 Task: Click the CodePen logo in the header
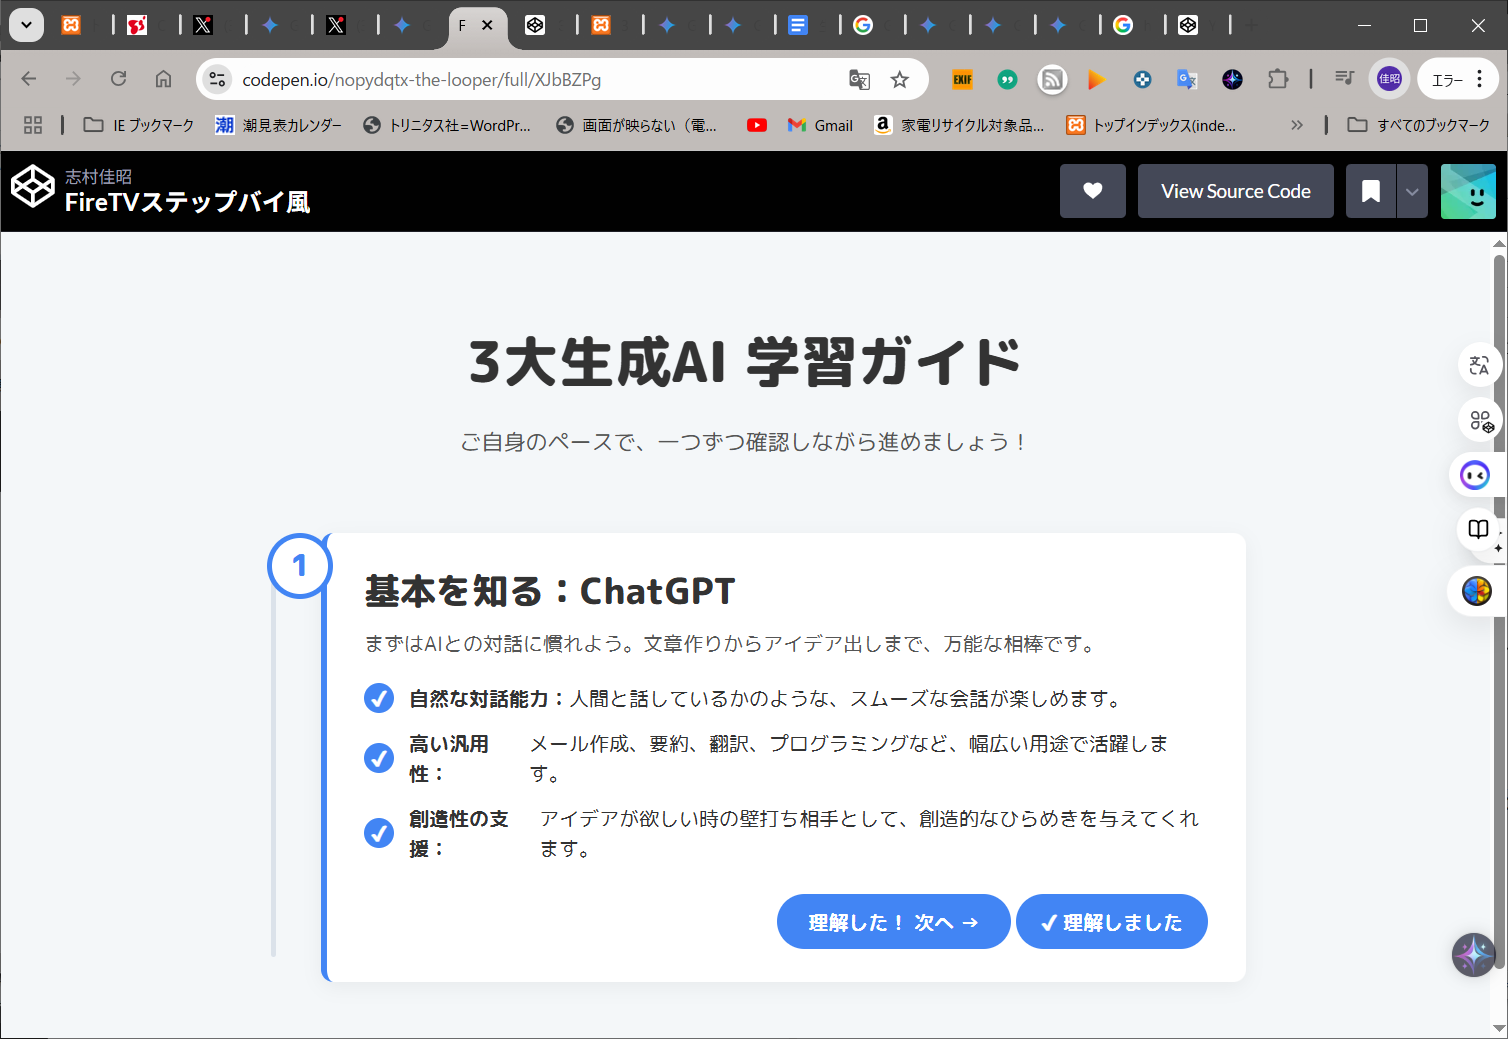pyautogui.click(x=32, y=187)
